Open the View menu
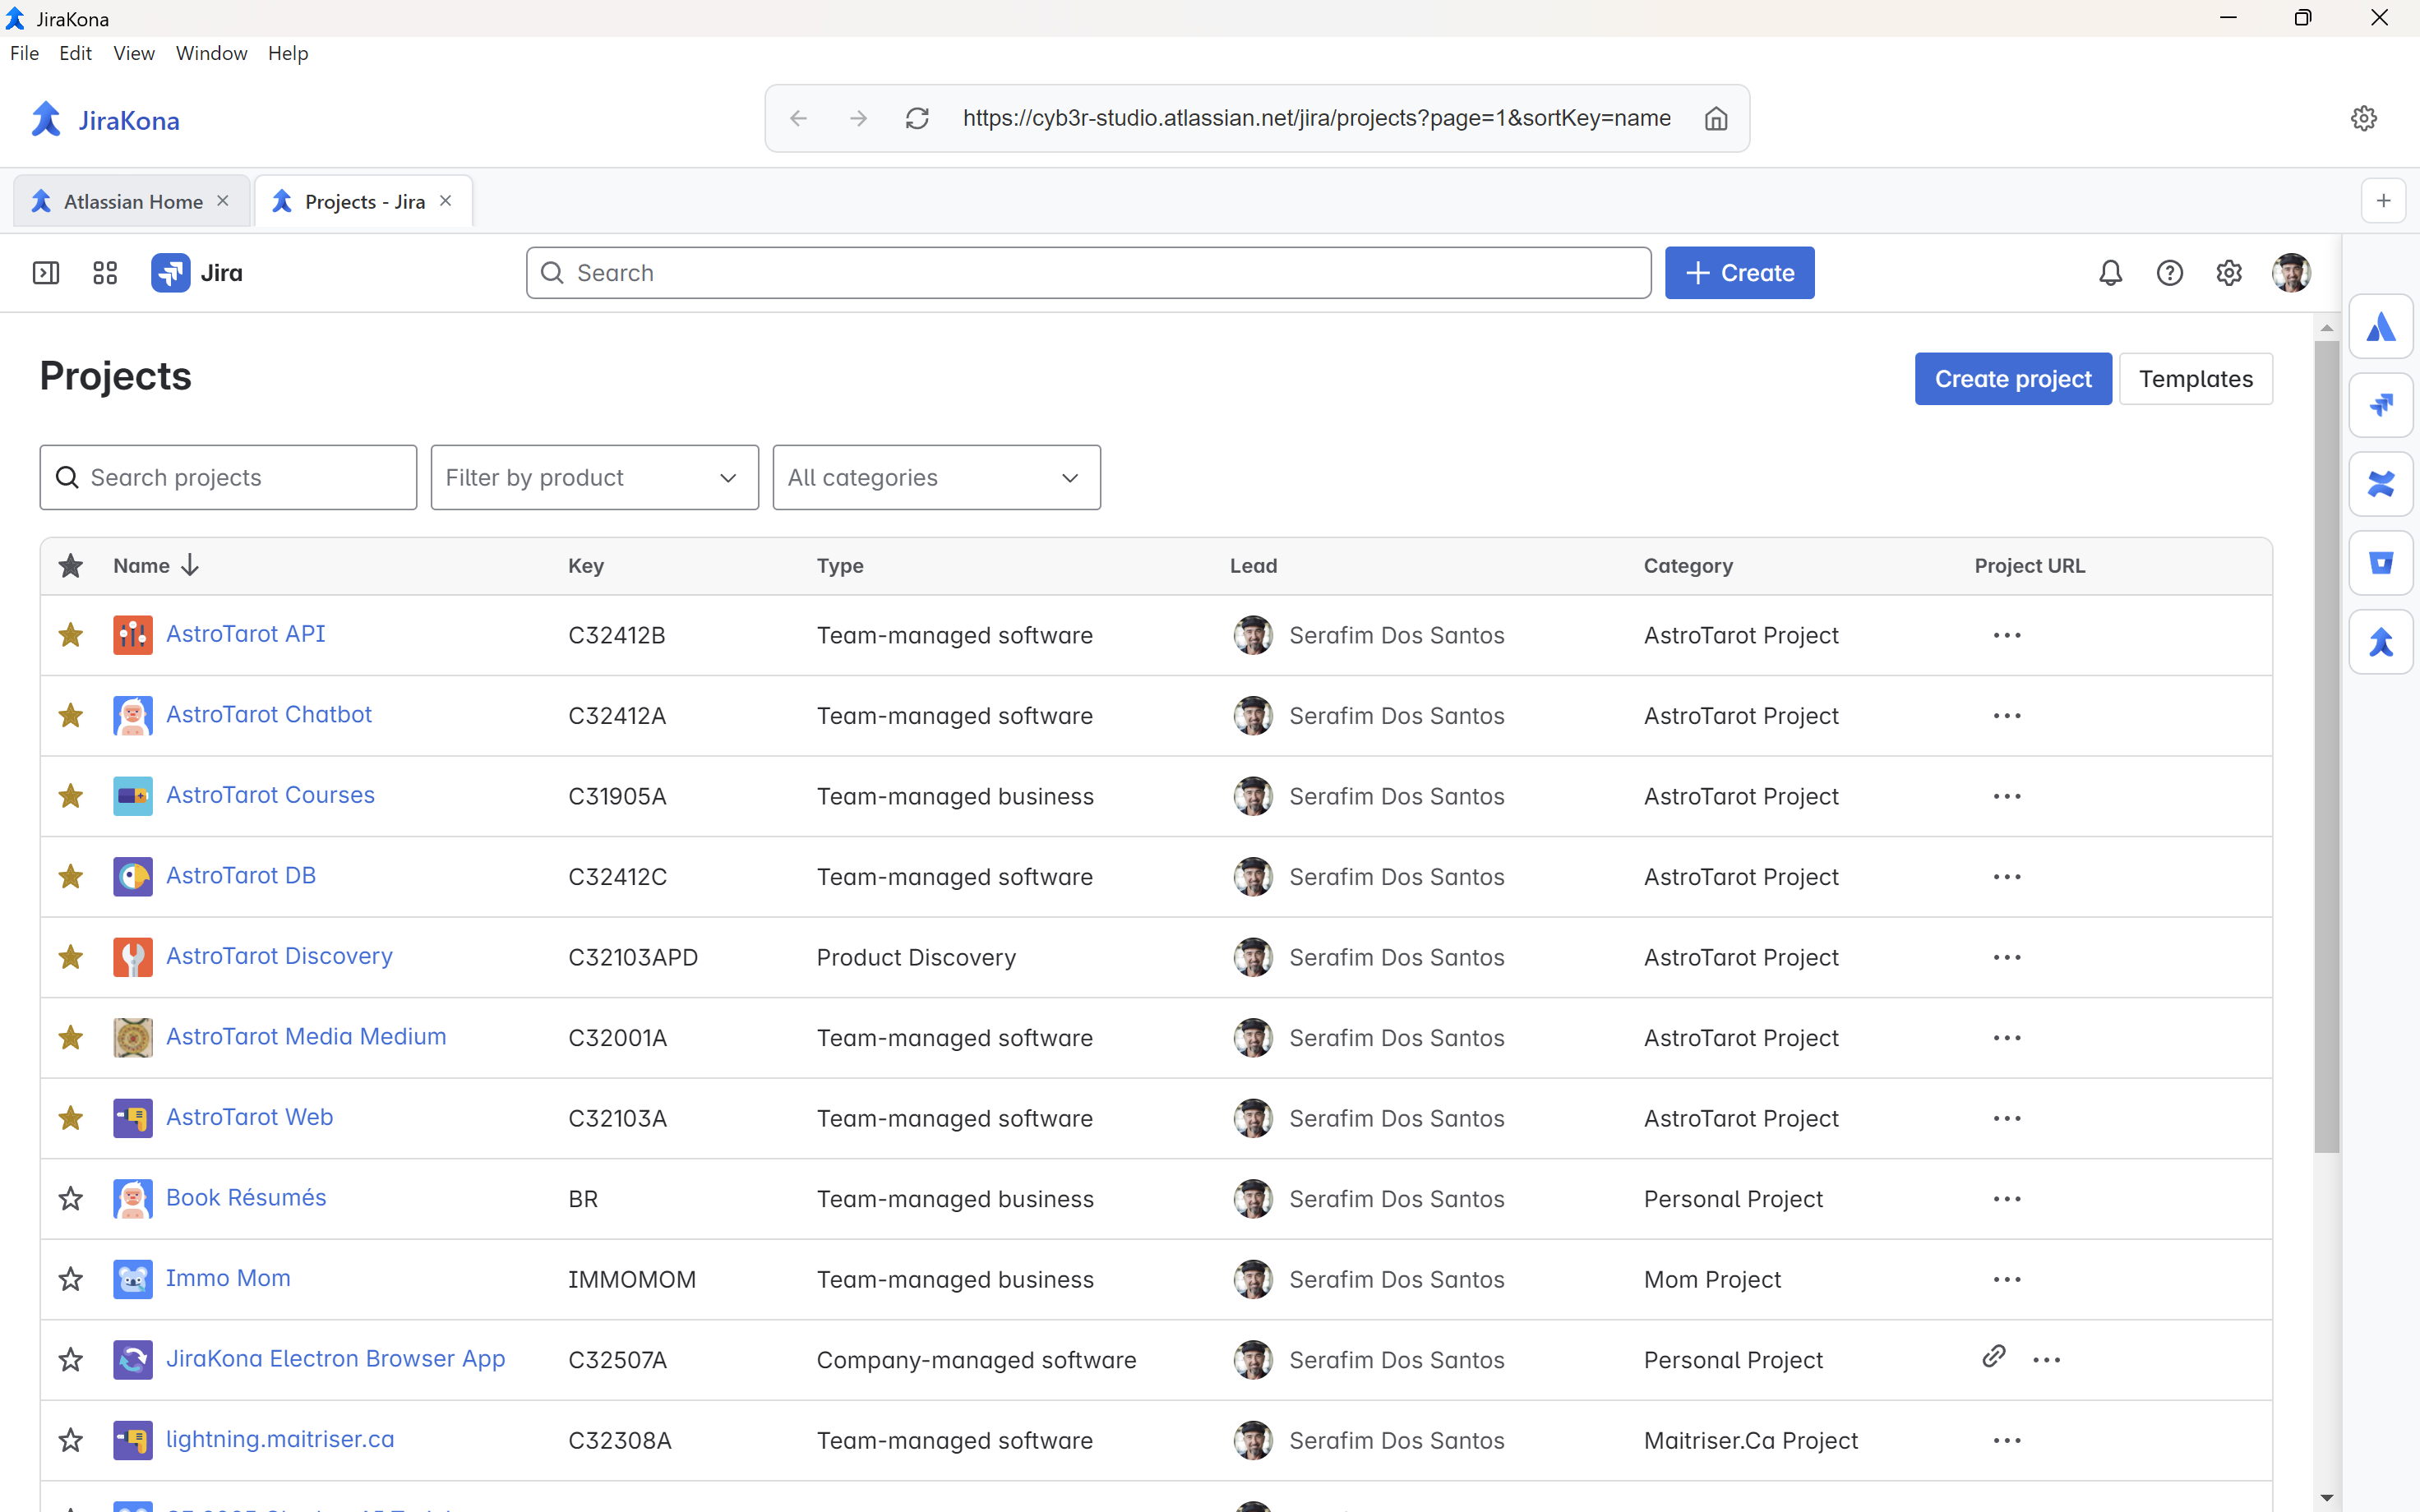This screenshot has height=1512, width=2420. pyautogui.click(x=134, y=53)
